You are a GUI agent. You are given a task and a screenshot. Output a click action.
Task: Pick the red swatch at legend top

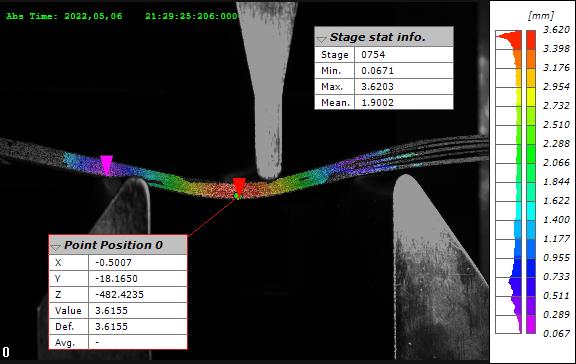pyautogui.click(x=531, y=40)
